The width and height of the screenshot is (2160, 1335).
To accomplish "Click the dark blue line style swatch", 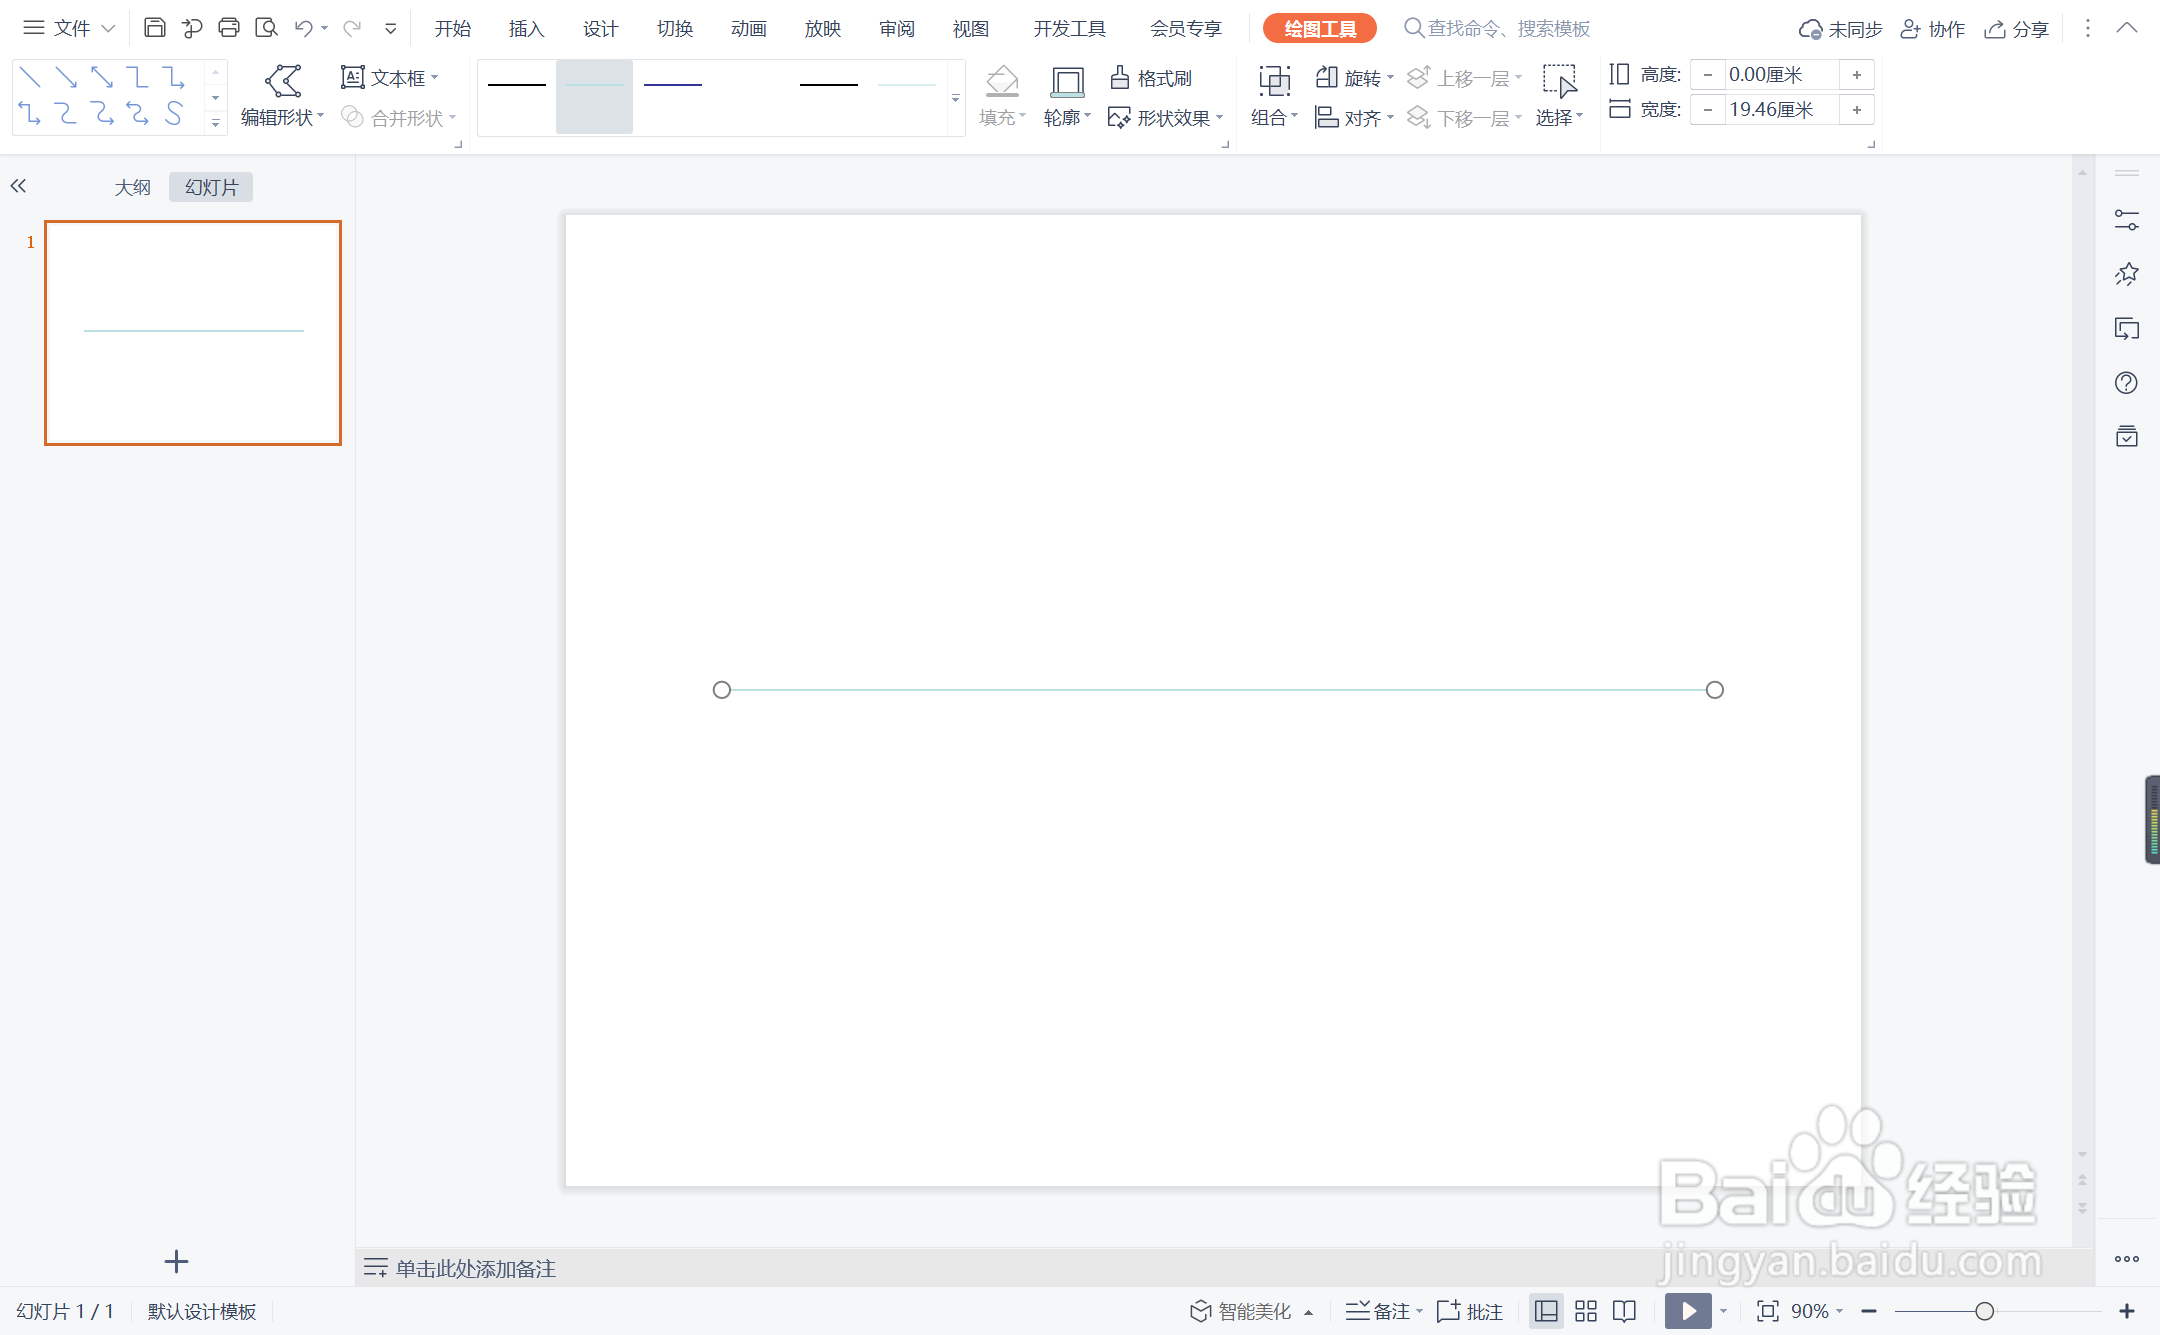I will (x=673, y=86).
